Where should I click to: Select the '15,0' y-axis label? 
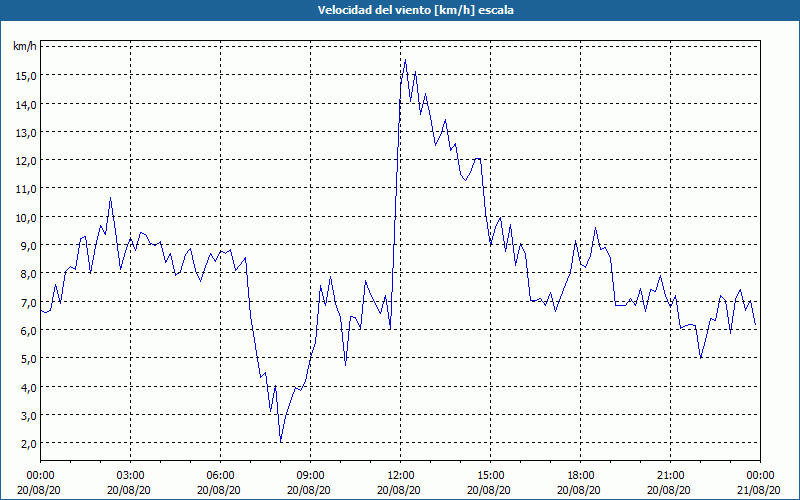tap(27, 76)
